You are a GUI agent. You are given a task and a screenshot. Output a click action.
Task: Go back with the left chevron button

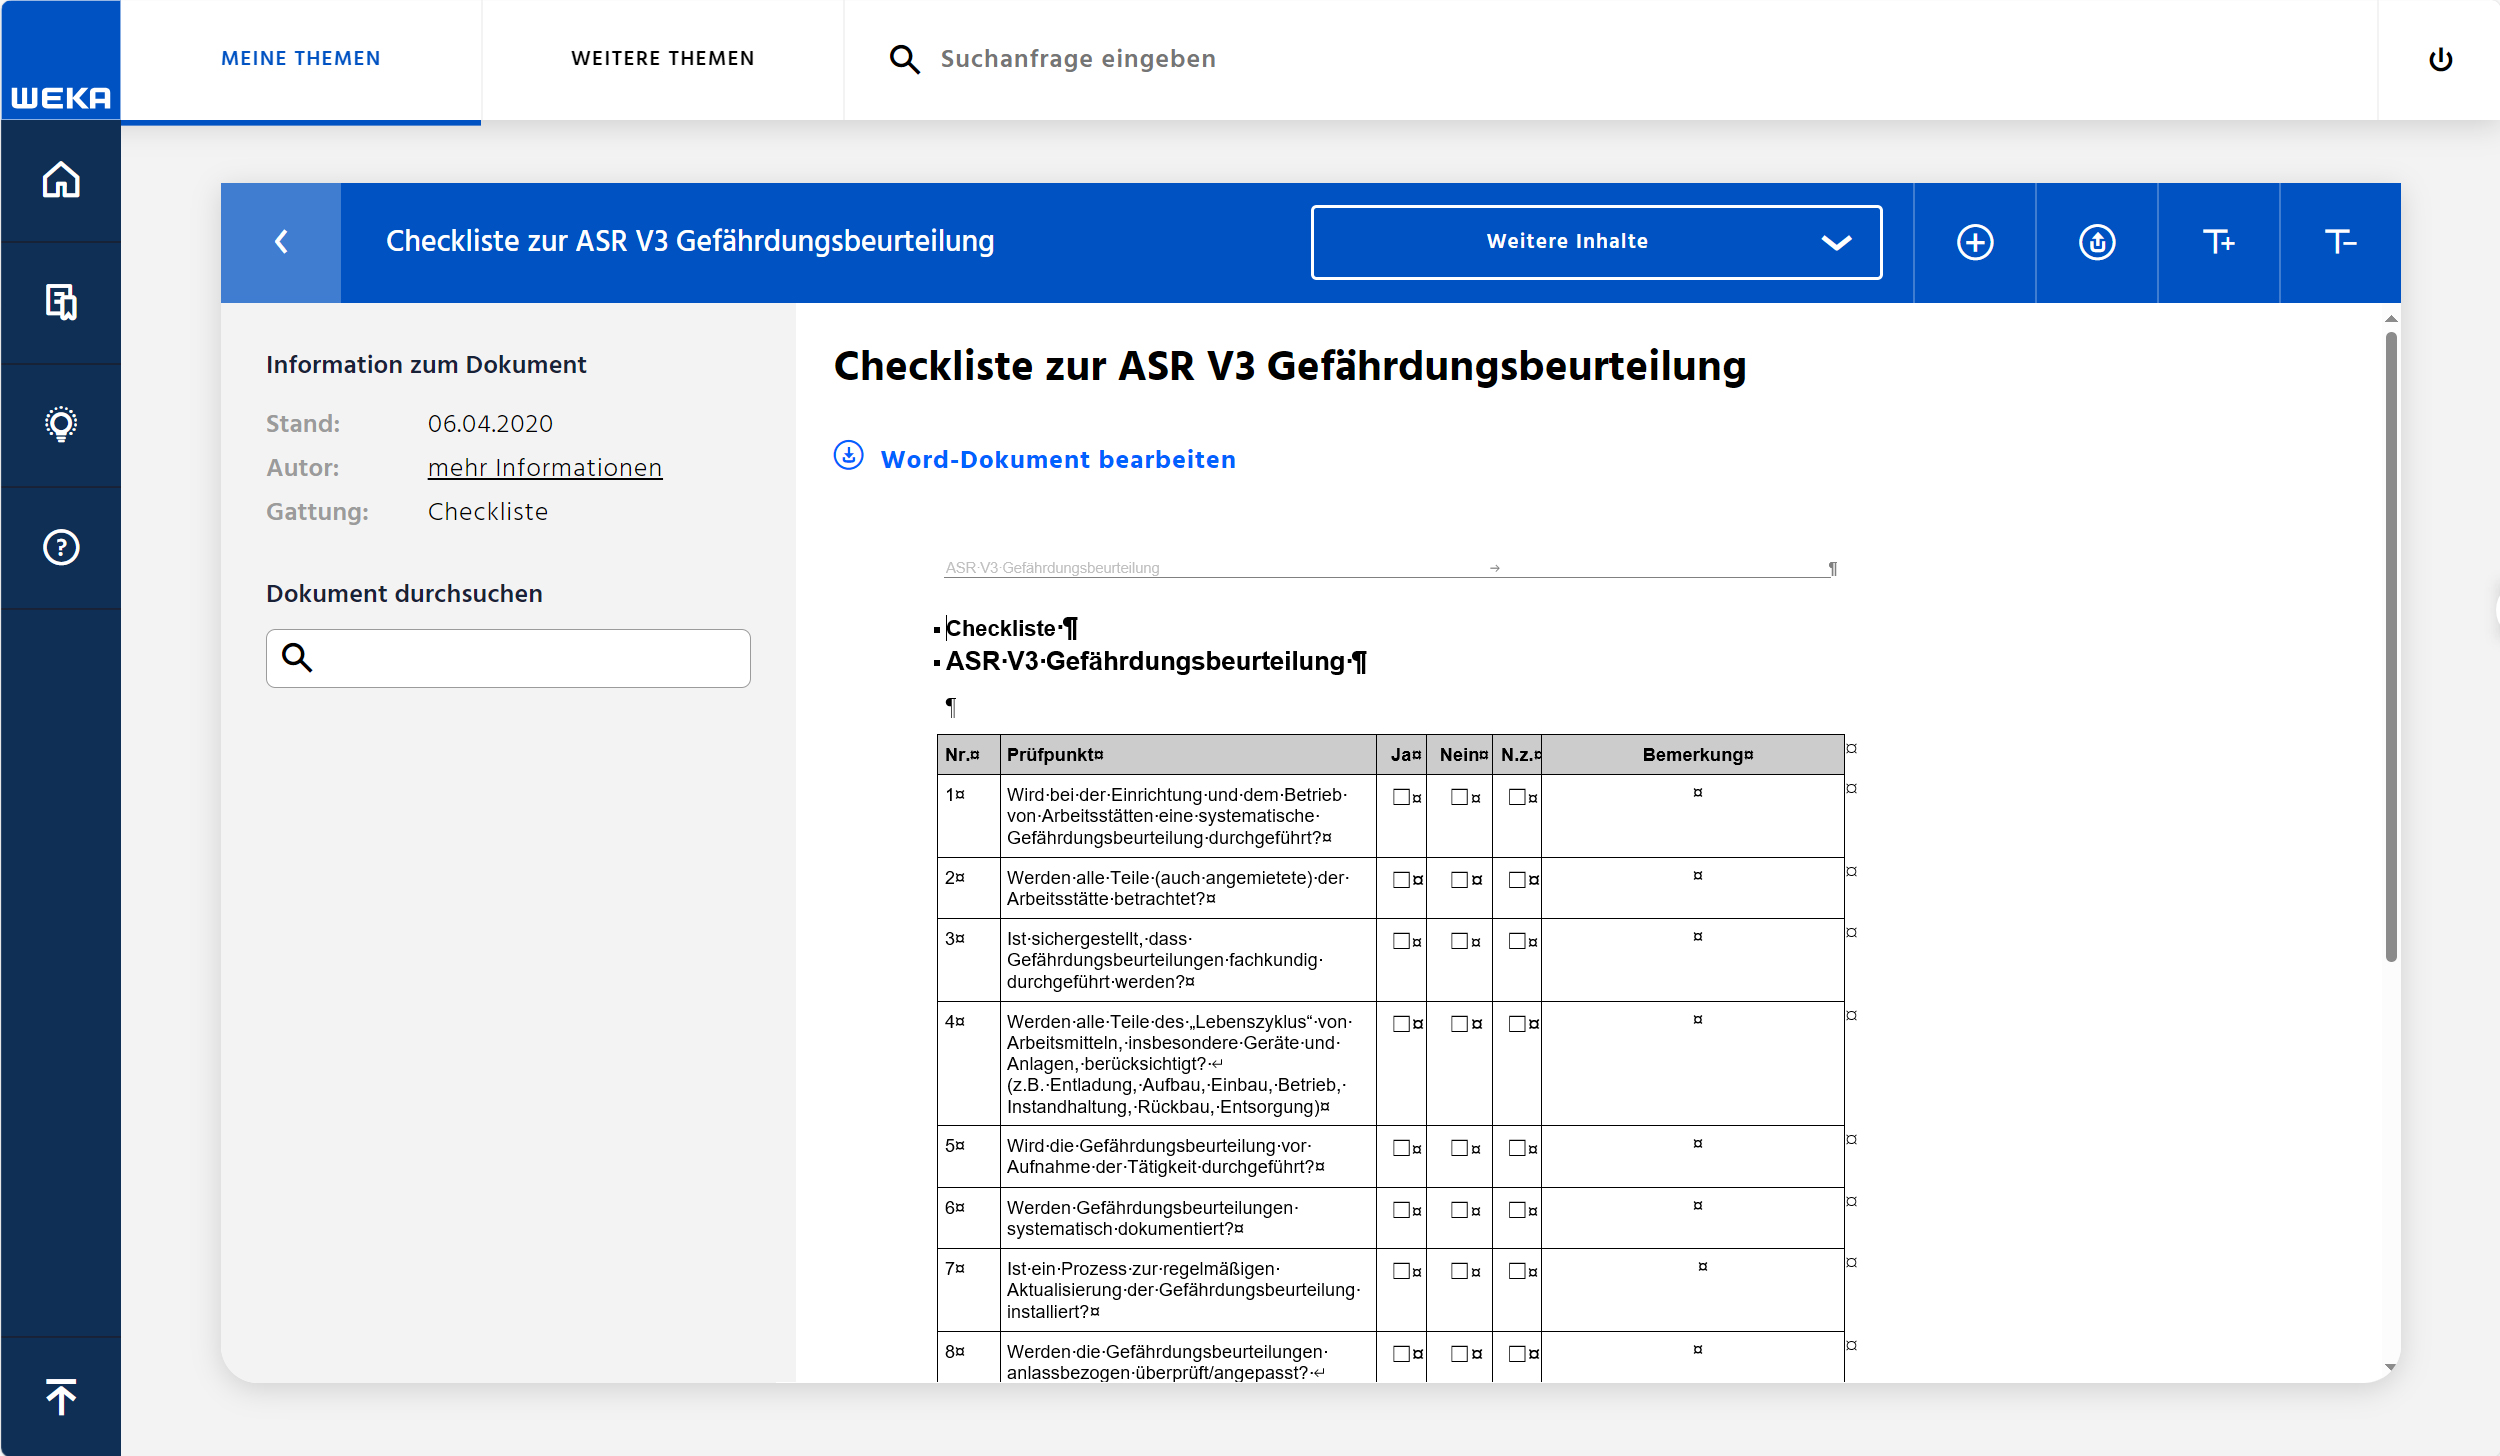[x=281, y=242]
